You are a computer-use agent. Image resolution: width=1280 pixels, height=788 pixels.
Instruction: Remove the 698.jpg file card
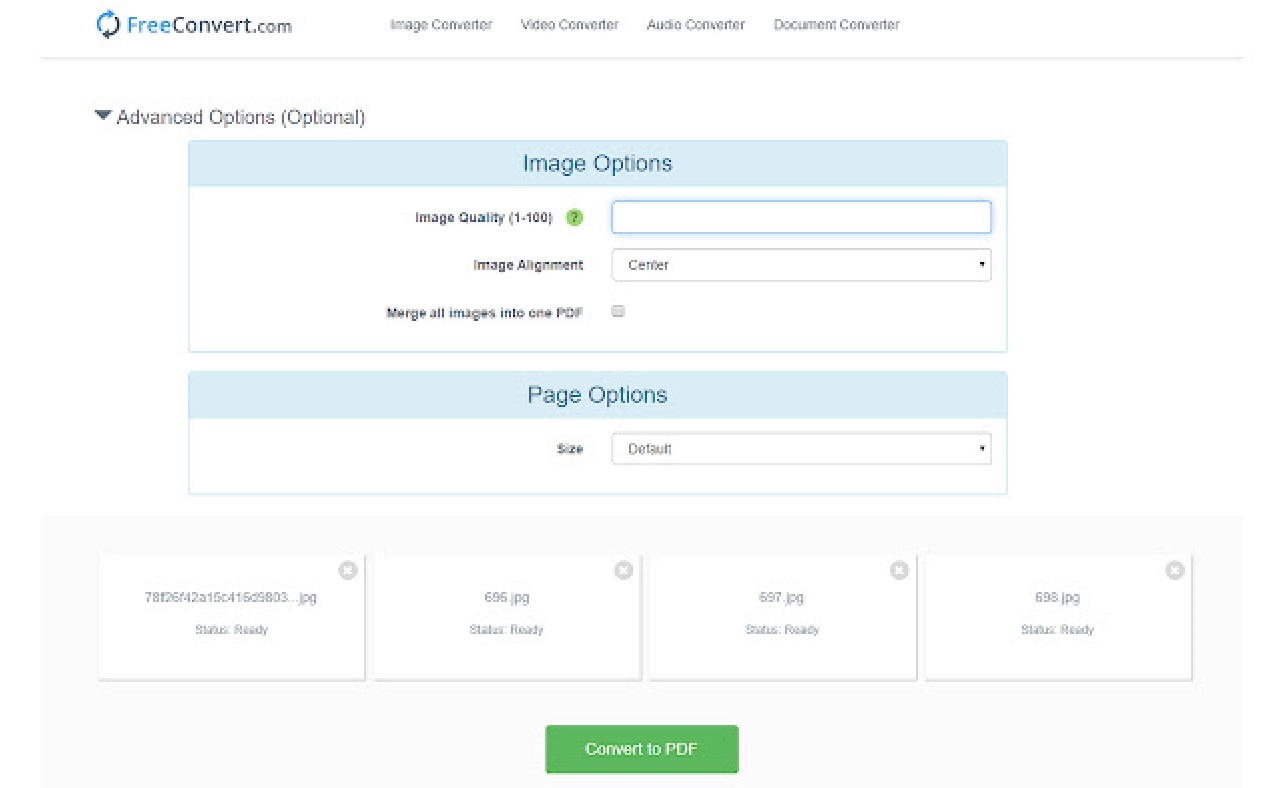tap(1175, 570)
